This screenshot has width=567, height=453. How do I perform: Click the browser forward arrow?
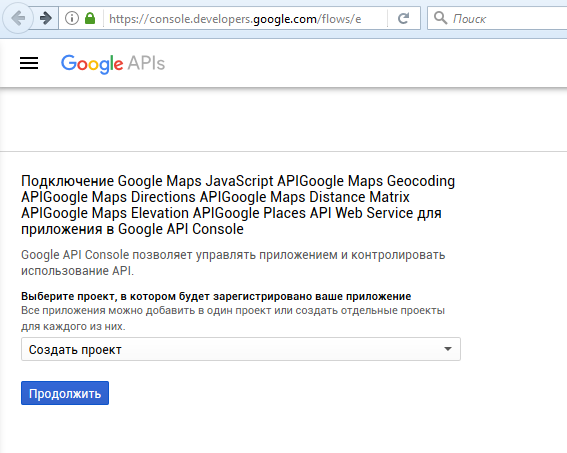click(46, 18)
